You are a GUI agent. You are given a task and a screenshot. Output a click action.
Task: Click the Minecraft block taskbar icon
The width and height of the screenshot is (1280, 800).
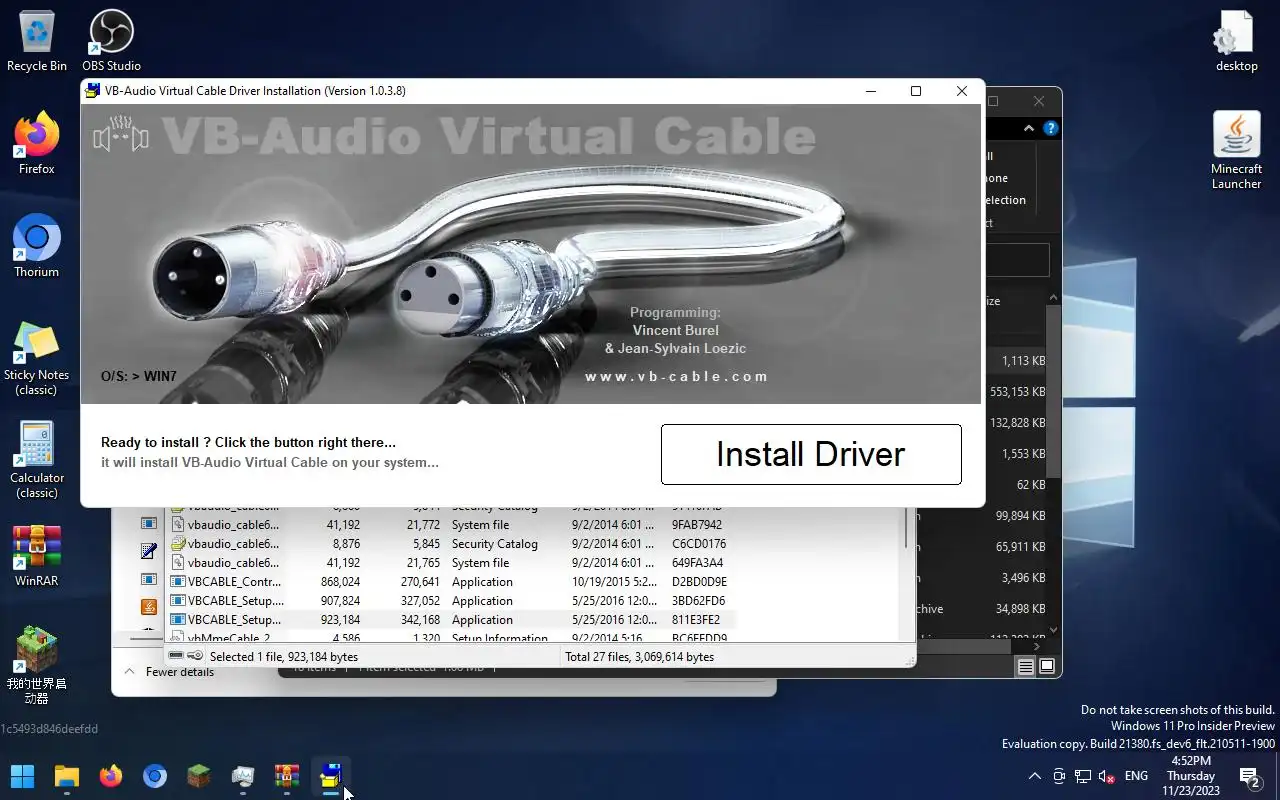click(199, 776)
